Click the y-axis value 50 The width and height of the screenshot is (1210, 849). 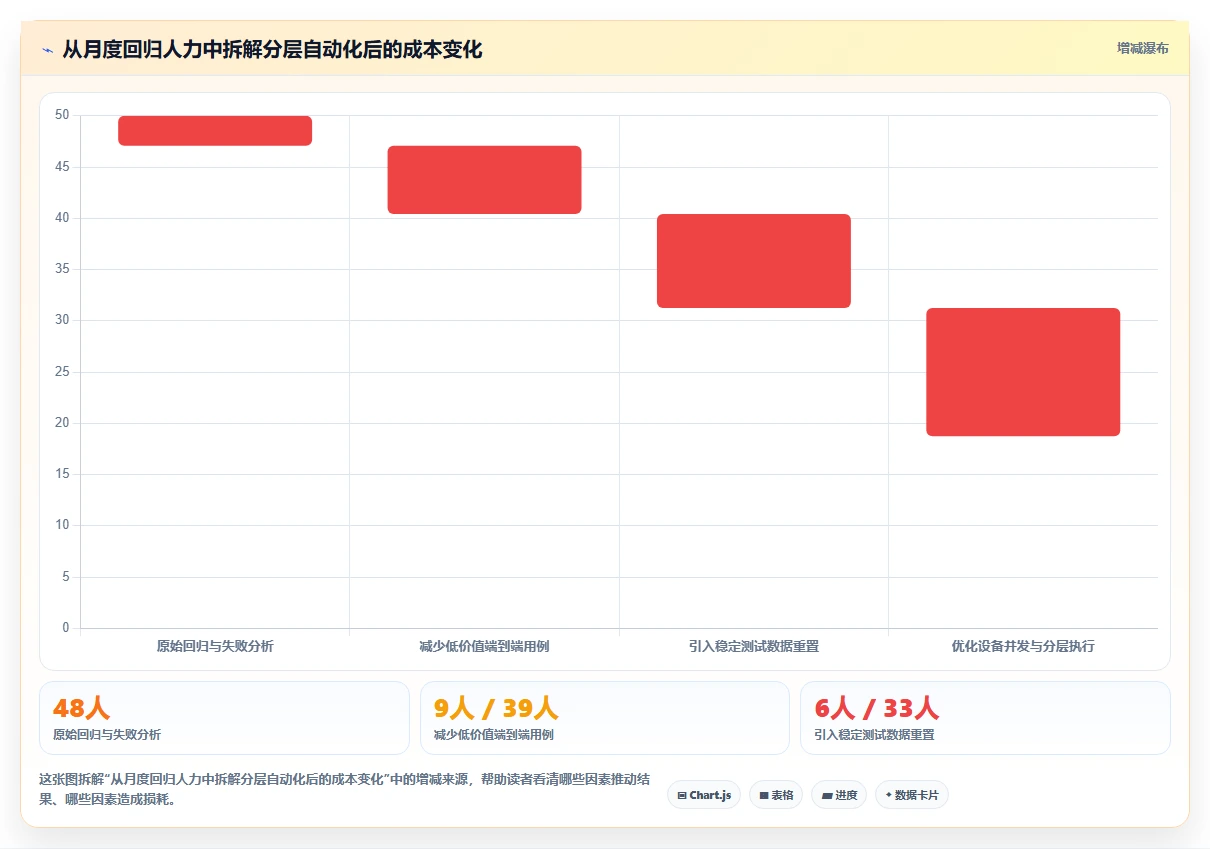pos(63,115)
